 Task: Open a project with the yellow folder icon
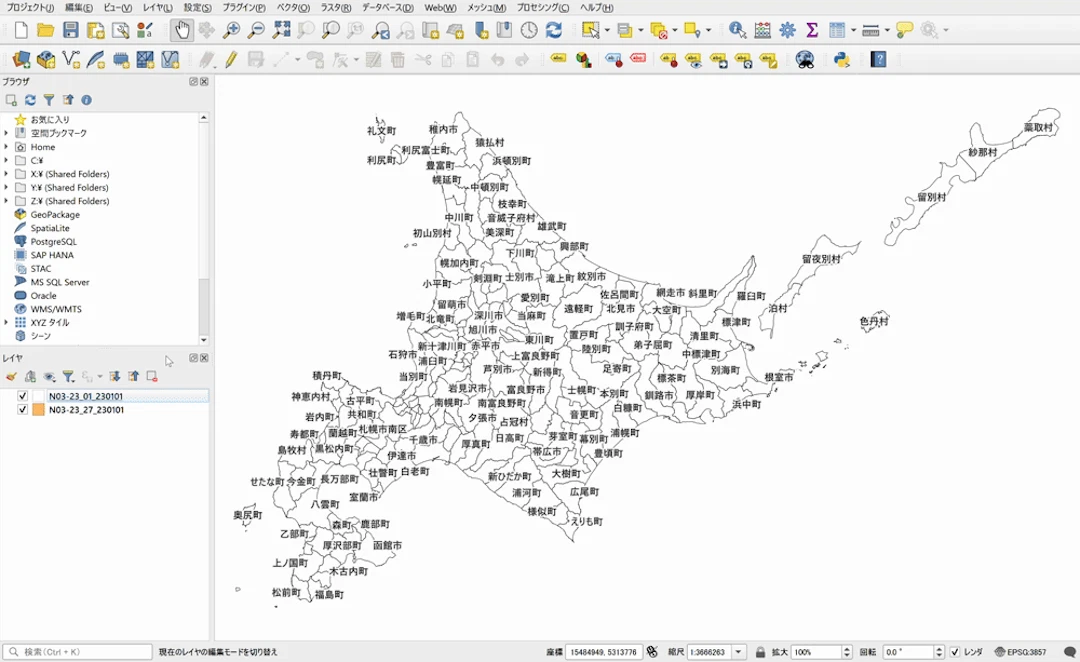point(45,30)
